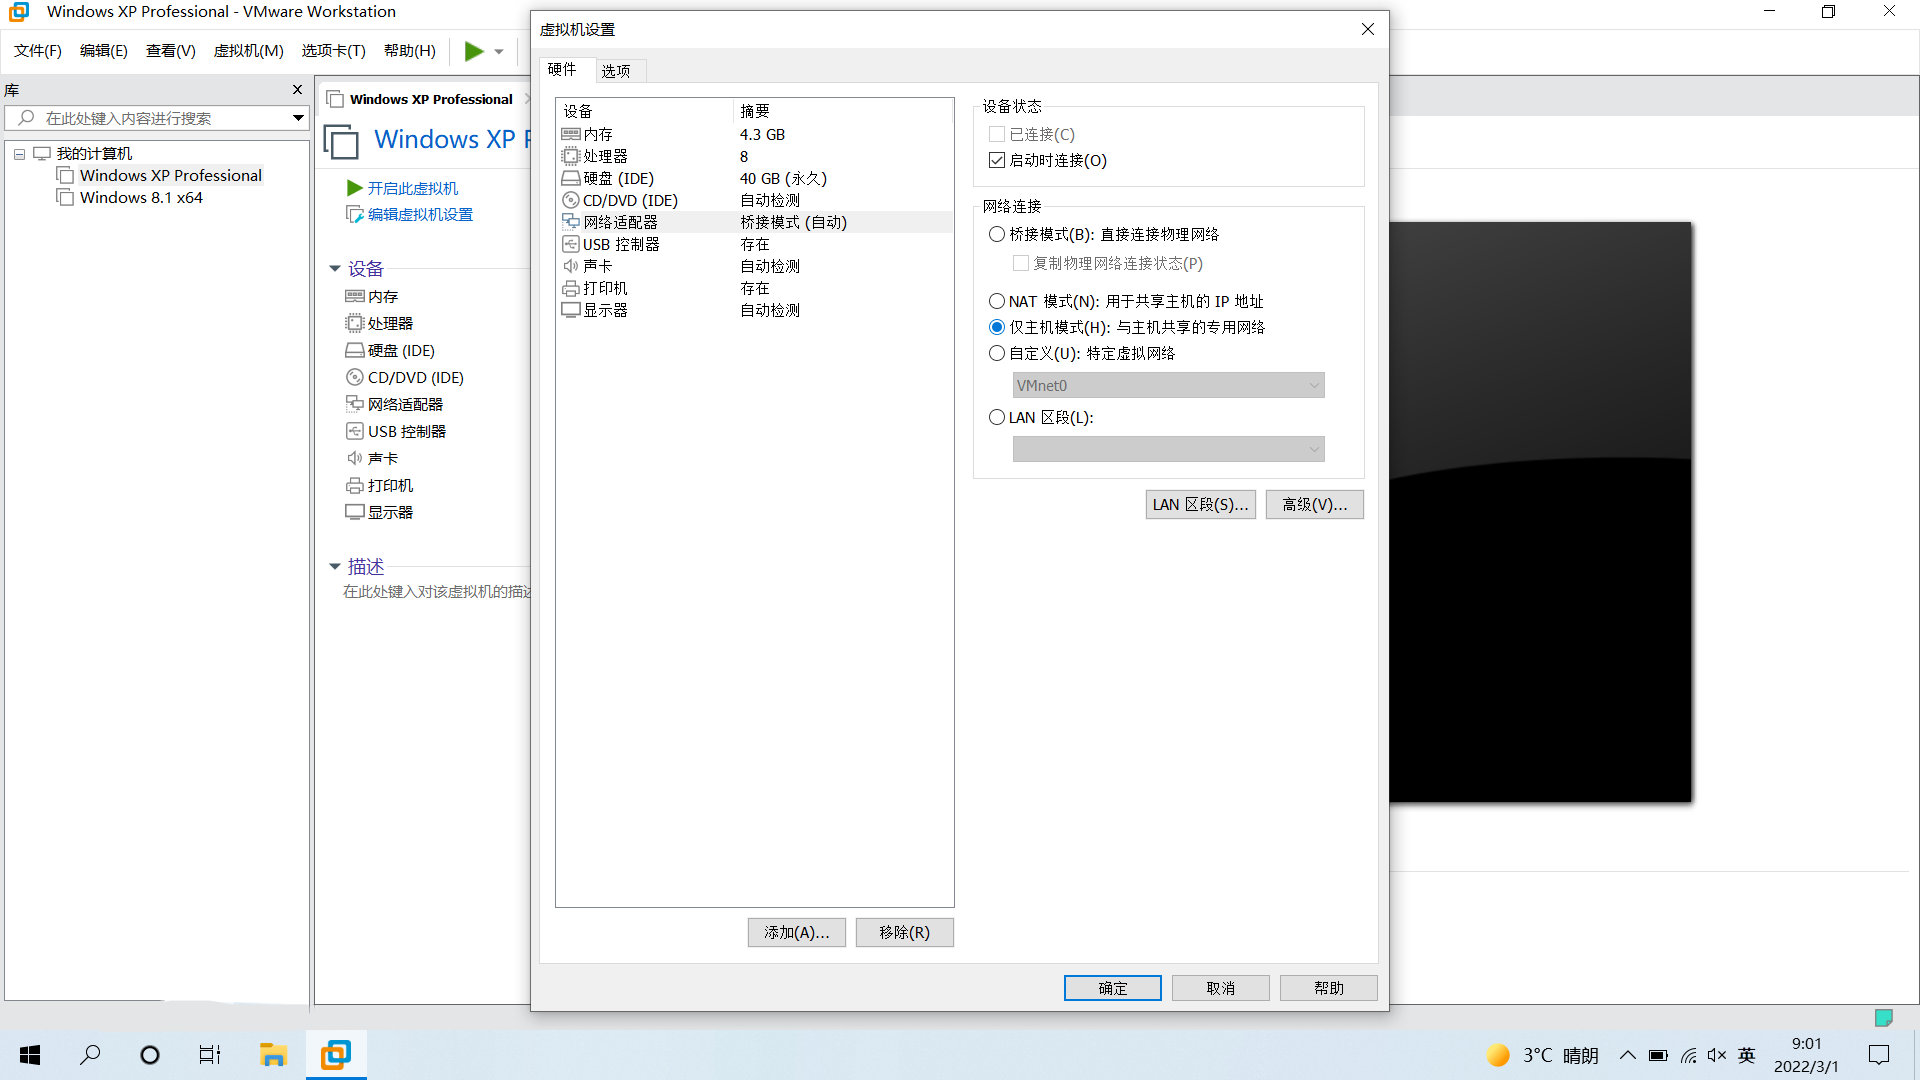Open Task View from the taskbar
The width and height of the screenshot is (1920, 1080).
[x=210, y=1055]
